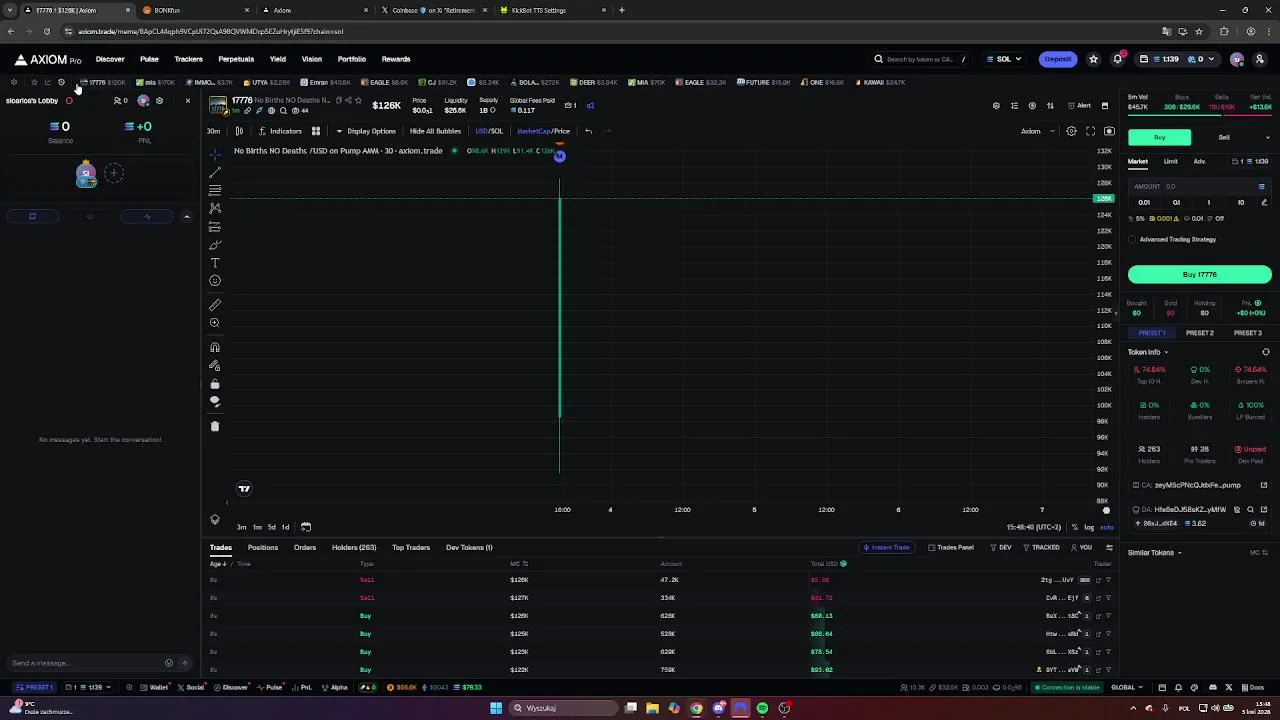
Task: Open the GLOBAL region dropdown
Action: pos(1126,687)
